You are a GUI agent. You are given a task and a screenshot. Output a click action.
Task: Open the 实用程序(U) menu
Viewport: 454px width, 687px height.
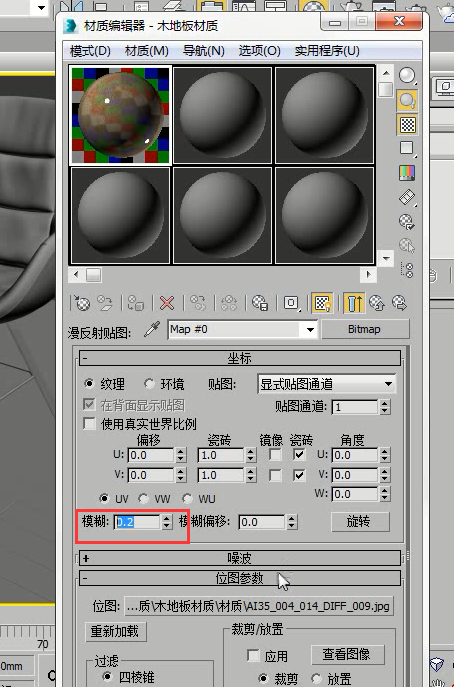point(327,51)
